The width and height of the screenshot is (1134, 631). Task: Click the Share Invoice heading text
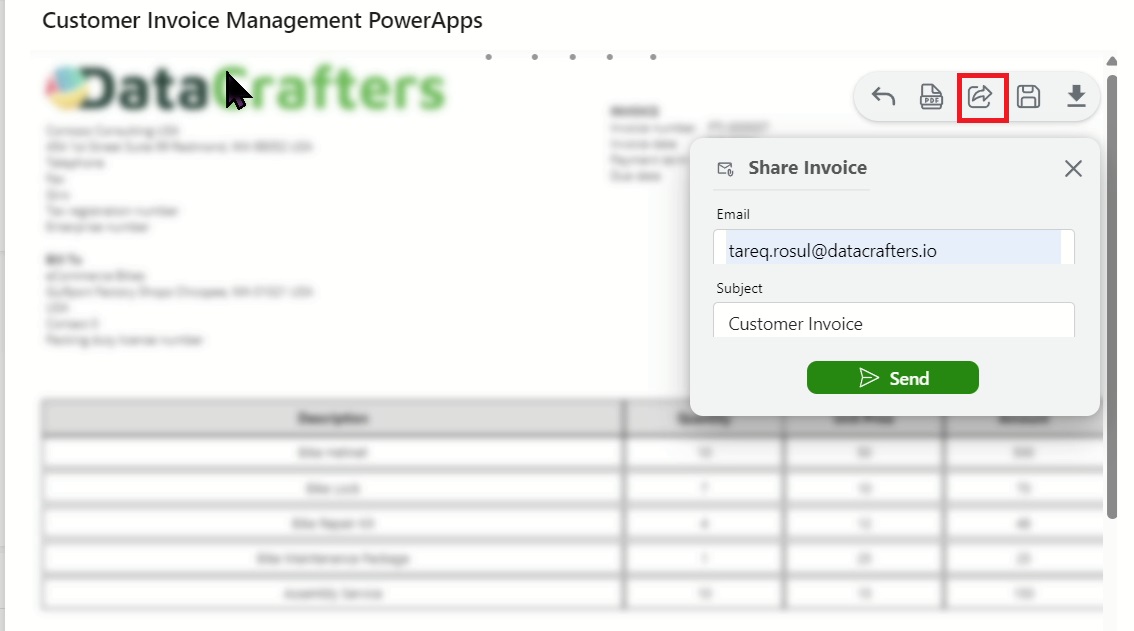click(x=807, y=168)
